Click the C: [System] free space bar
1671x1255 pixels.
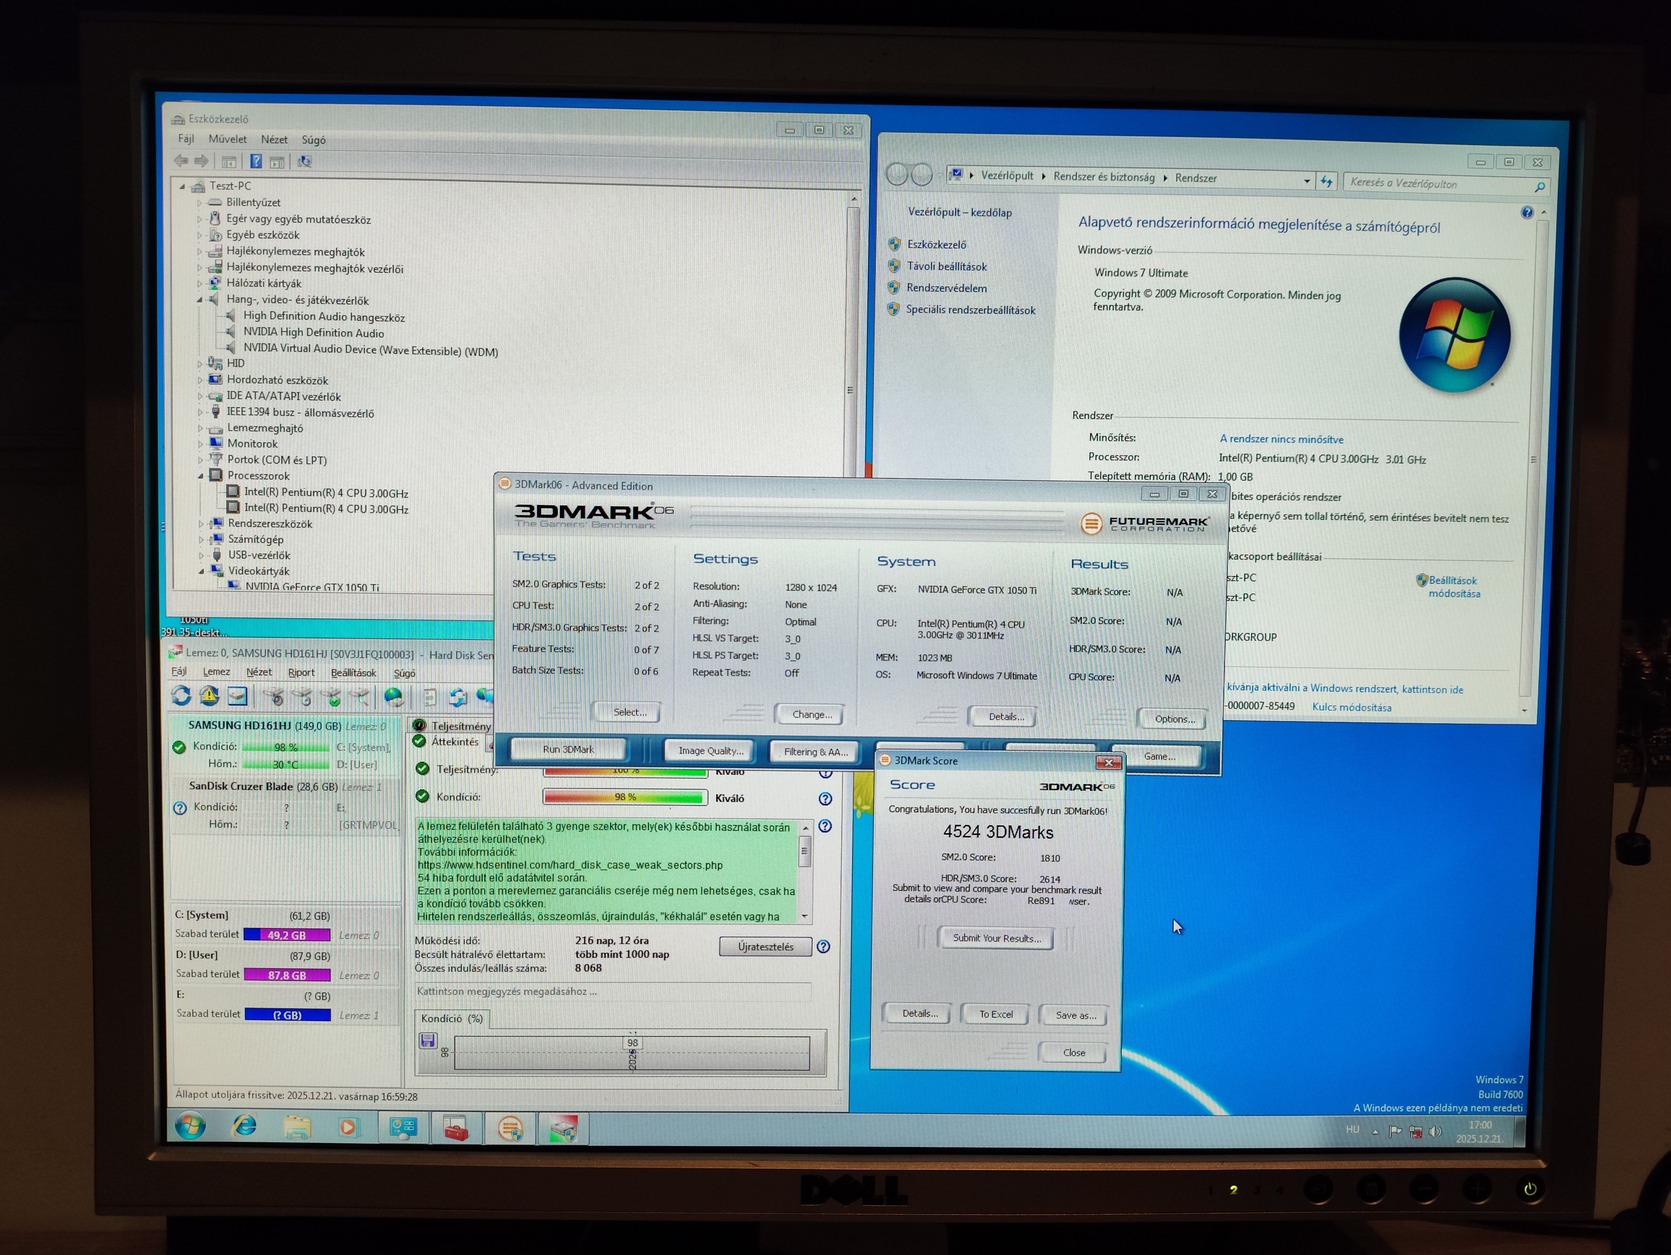[287, 935]
